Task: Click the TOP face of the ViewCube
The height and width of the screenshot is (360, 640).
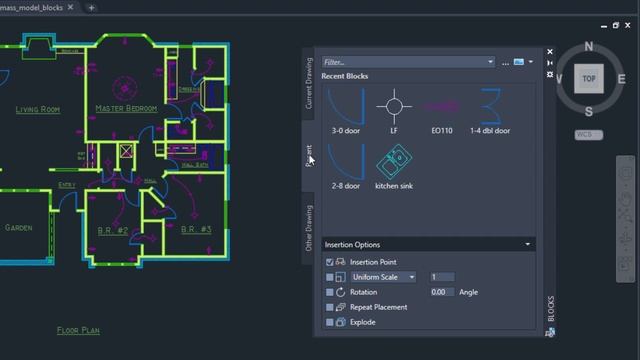Action: [589, 79]
